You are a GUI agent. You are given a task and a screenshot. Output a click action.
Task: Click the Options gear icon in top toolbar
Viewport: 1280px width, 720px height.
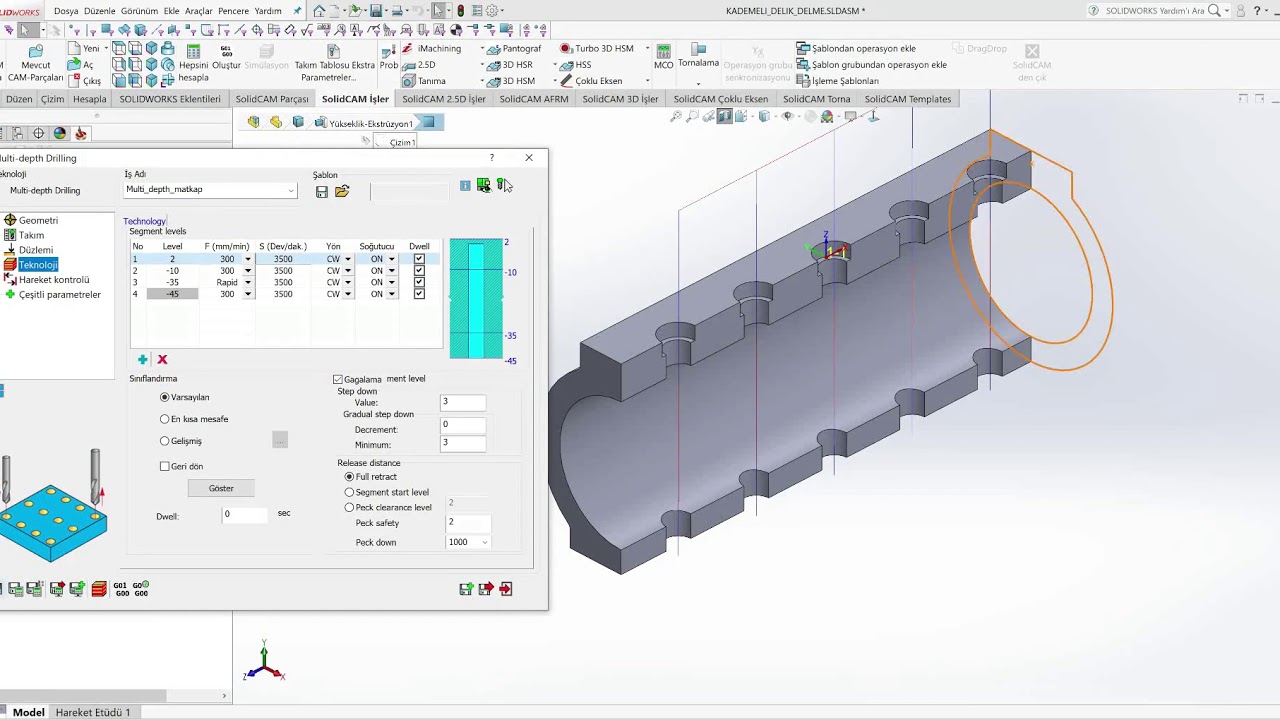pos(492,11)
